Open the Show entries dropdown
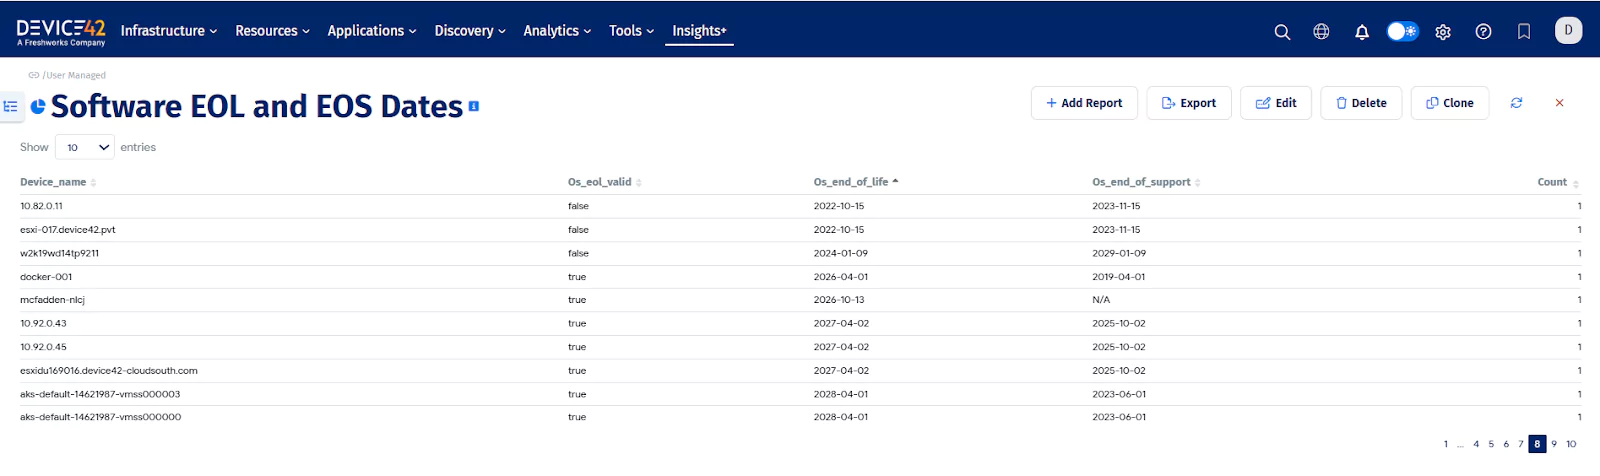The image size is (1600, 476). 85,147
